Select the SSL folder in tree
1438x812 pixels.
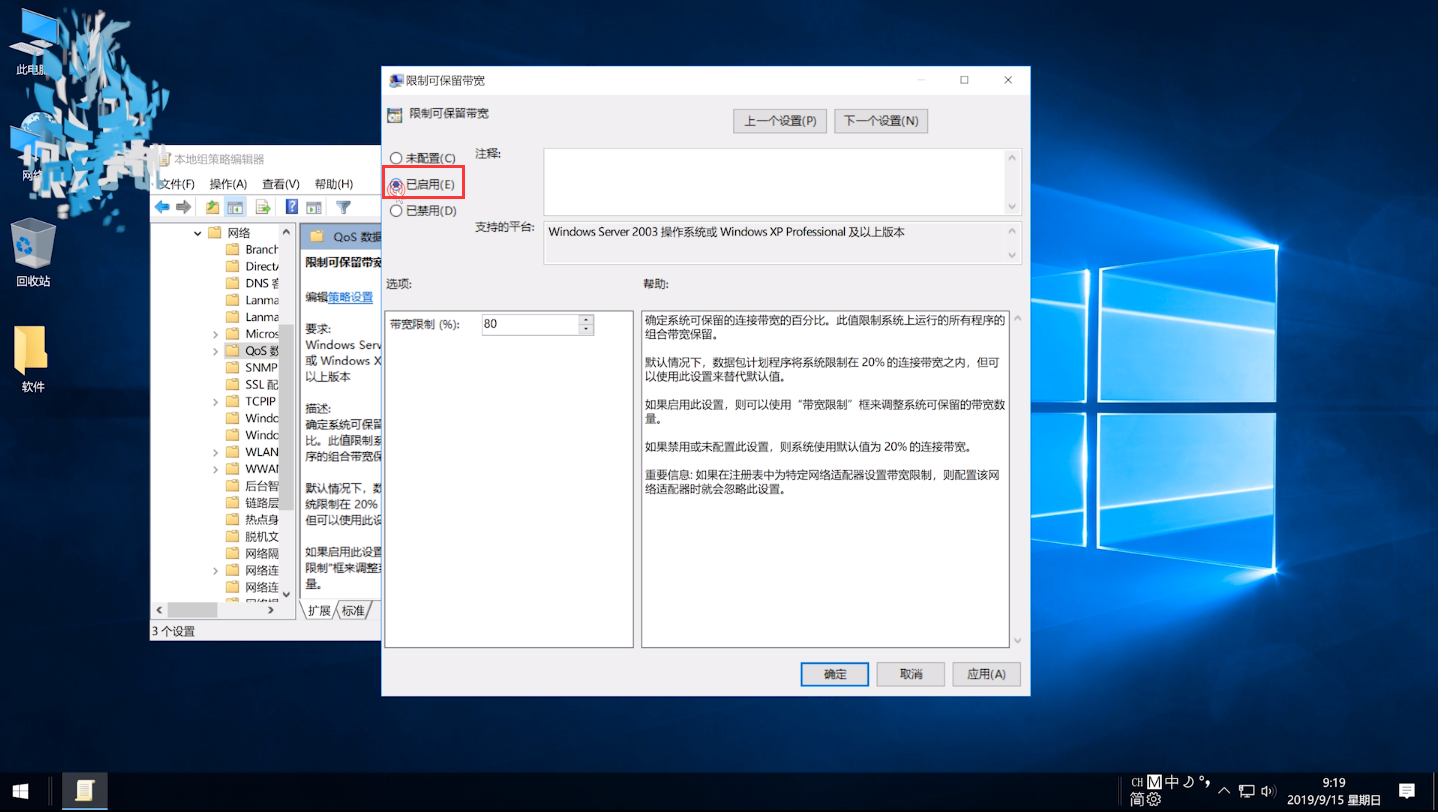point(252,385)
